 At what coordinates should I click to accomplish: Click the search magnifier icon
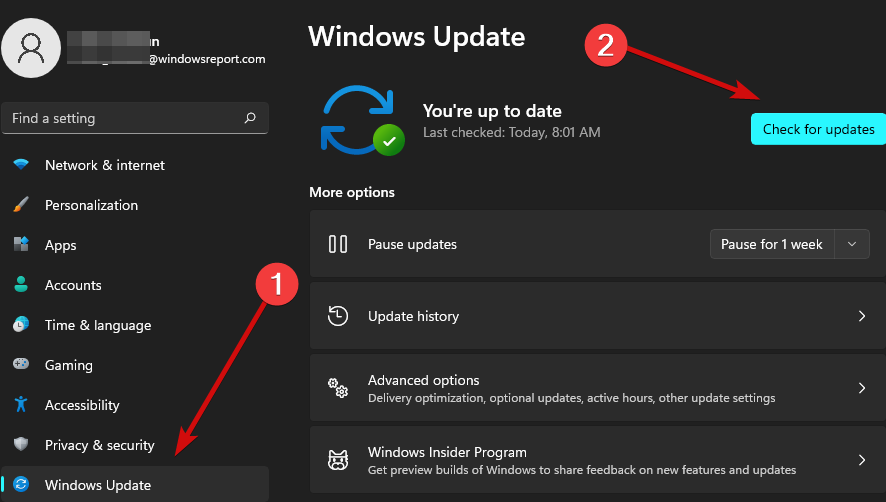[x=250, y=118]
